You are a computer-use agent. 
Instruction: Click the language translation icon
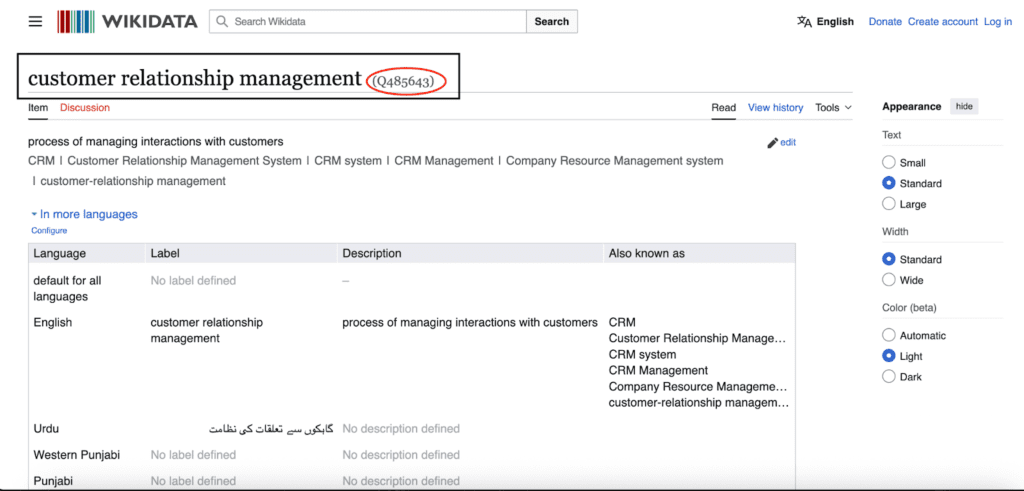(x=804, y=21)
